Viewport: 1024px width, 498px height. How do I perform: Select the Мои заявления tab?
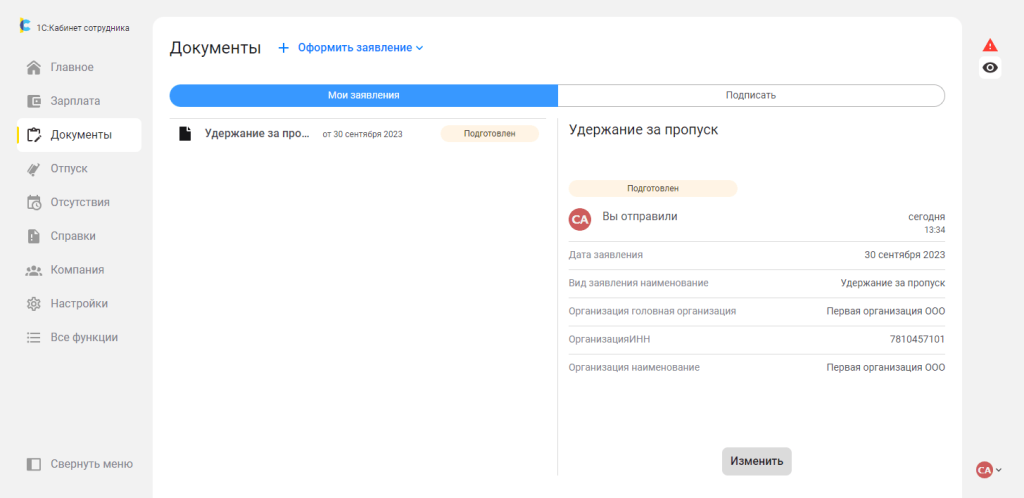click(x=364, y=95)
